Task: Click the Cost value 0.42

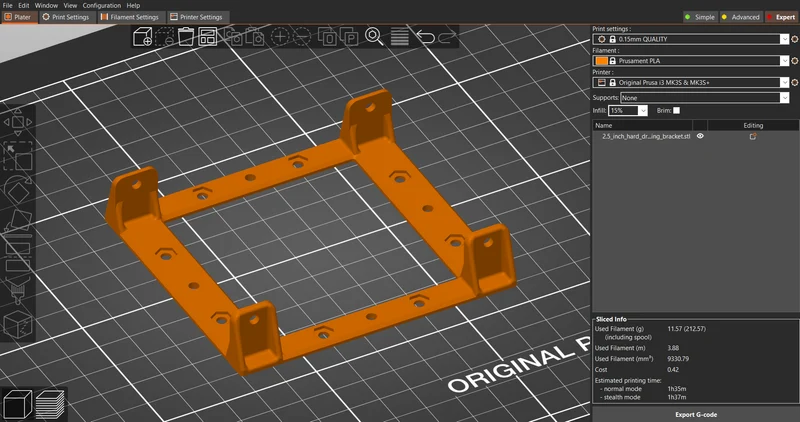Action: click(x=673, y=369)
